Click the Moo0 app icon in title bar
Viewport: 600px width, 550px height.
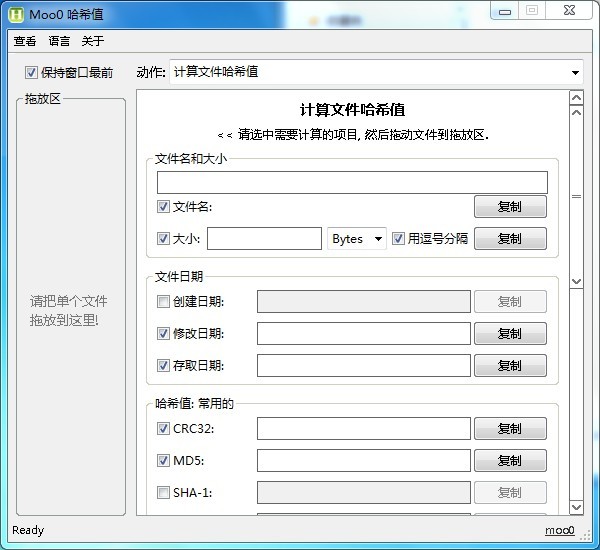tap(17, 14)
